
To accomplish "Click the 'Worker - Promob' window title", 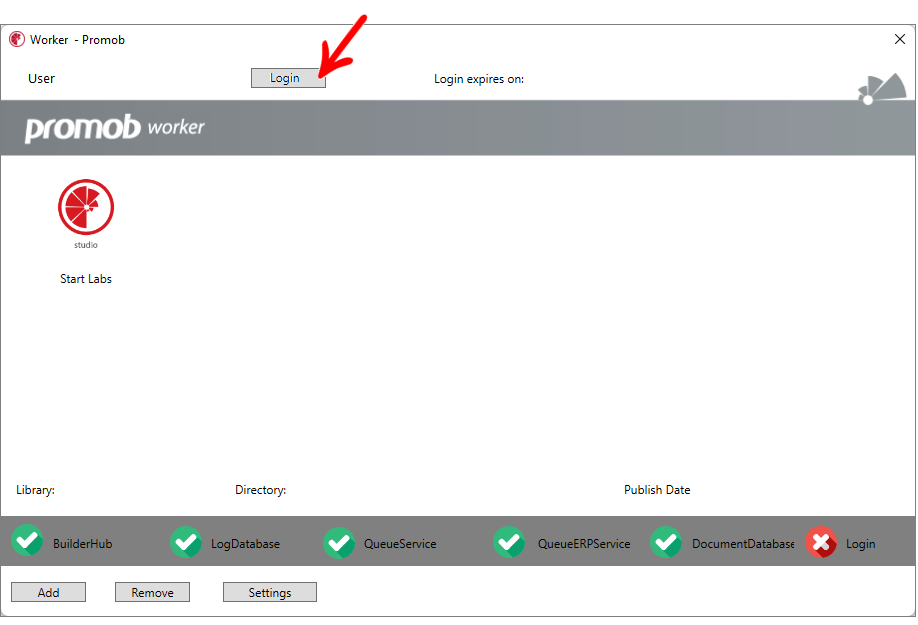I will (x=77, y=40).
